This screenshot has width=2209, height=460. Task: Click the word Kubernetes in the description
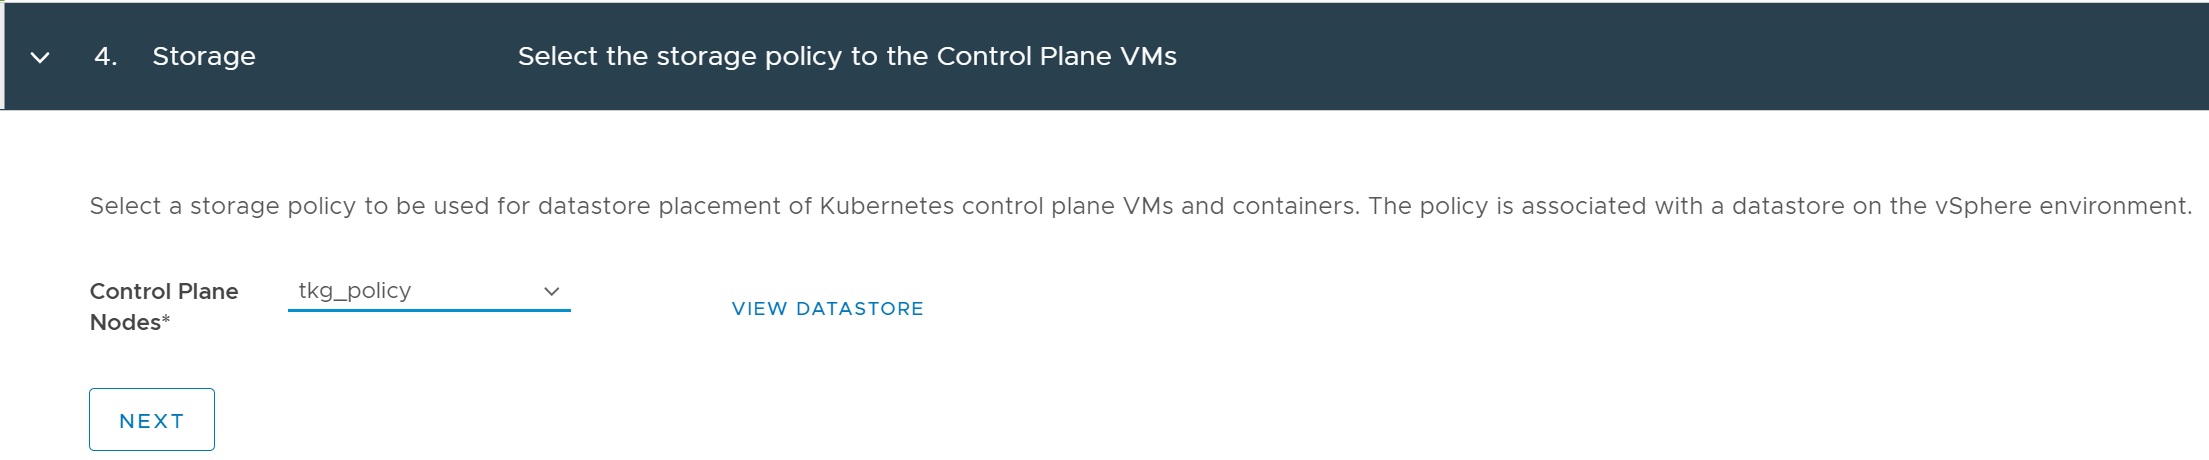(886, 207)
